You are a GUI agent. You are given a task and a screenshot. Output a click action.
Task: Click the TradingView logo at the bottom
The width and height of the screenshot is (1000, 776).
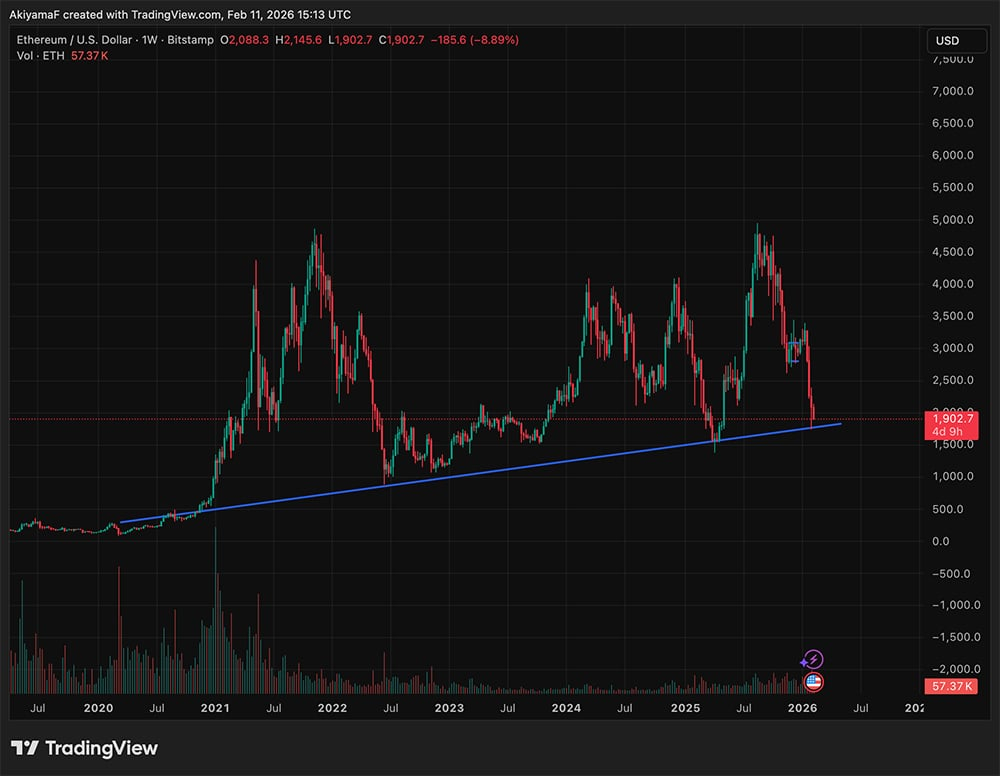(84, 748)
